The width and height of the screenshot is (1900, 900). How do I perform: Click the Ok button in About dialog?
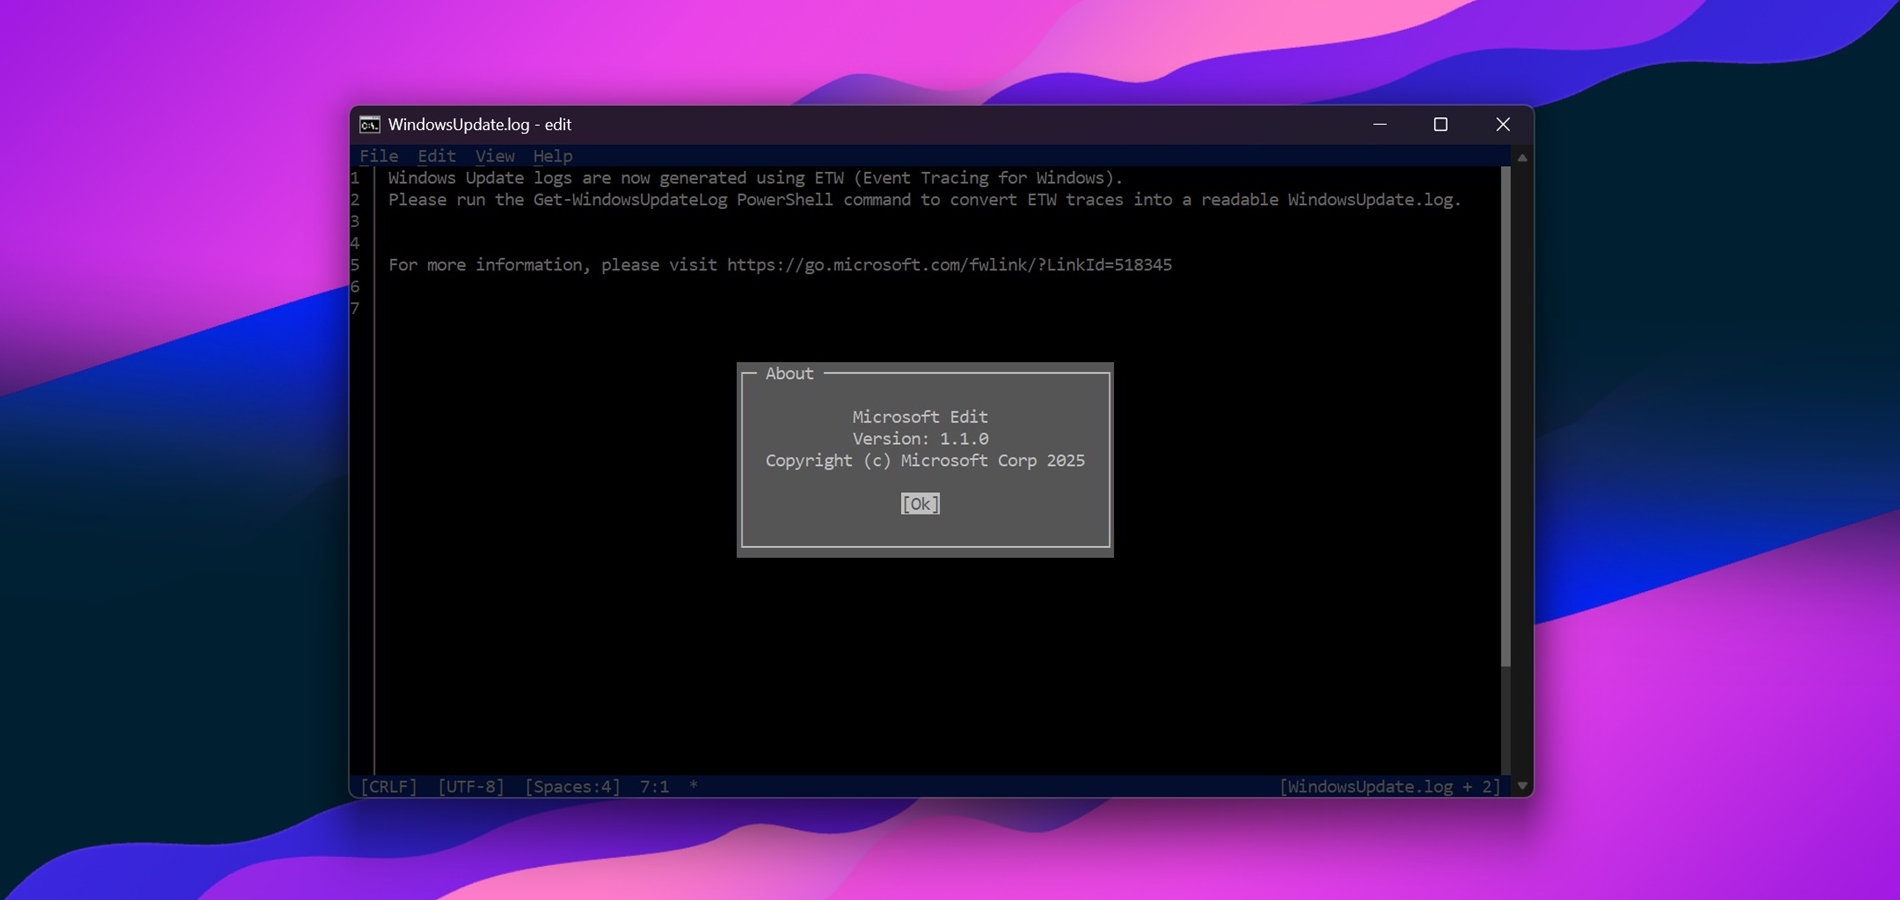pos(920,504)
